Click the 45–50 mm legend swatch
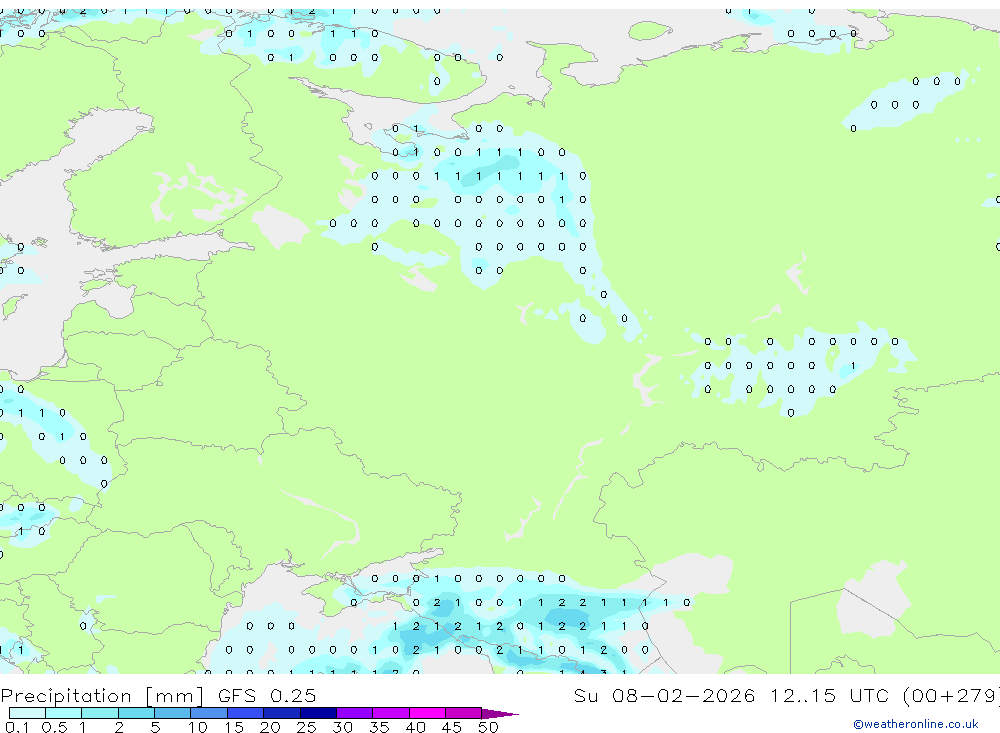 point(463,713)
